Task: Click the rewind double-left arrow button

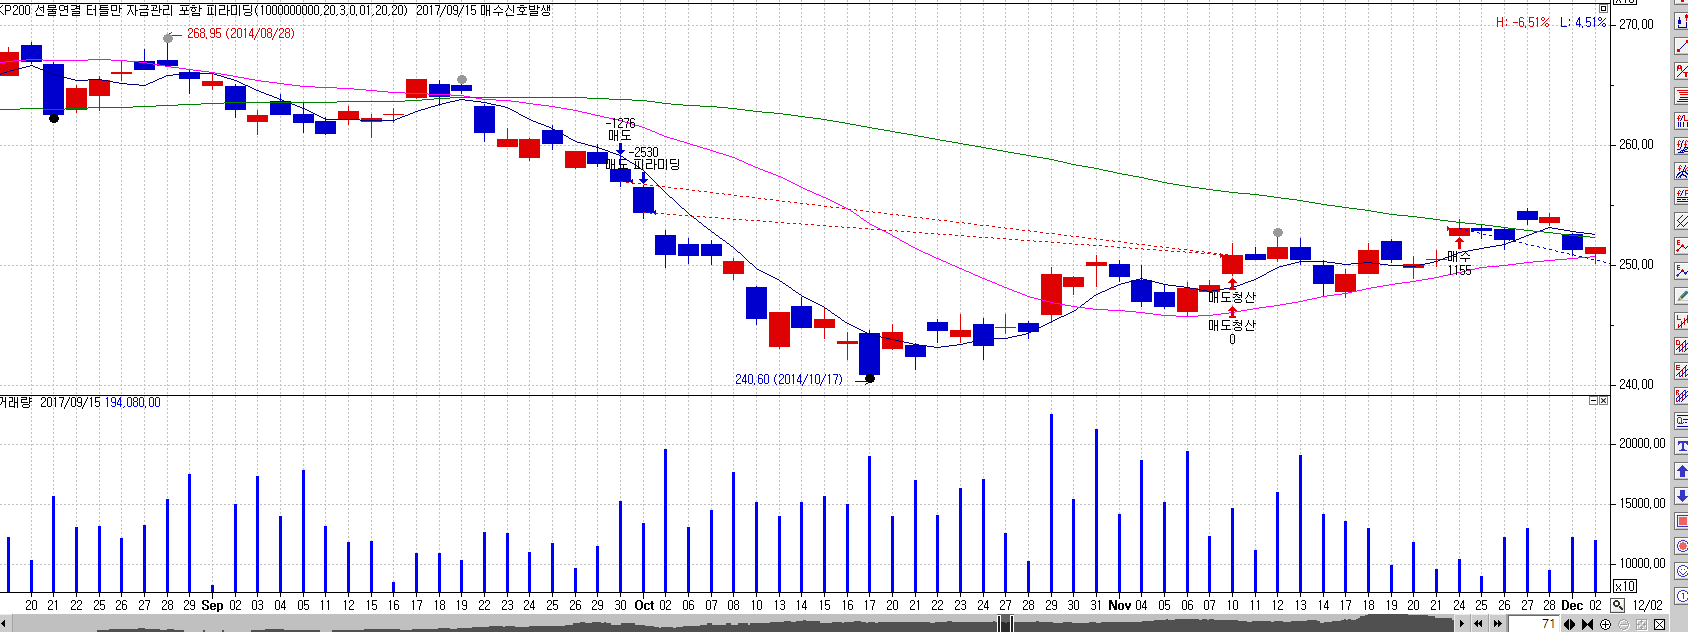Action: click(x=1479, y=624)
